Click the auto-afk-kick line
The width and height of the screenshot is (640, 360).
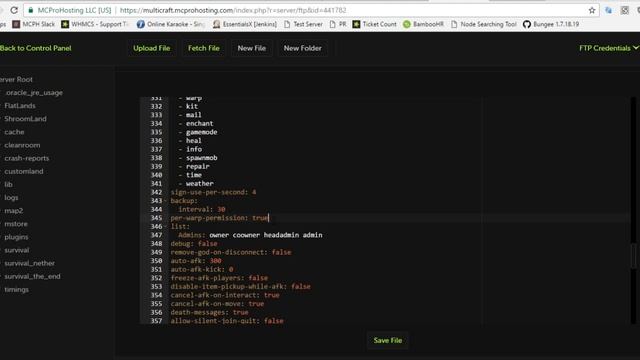(202, 269)
